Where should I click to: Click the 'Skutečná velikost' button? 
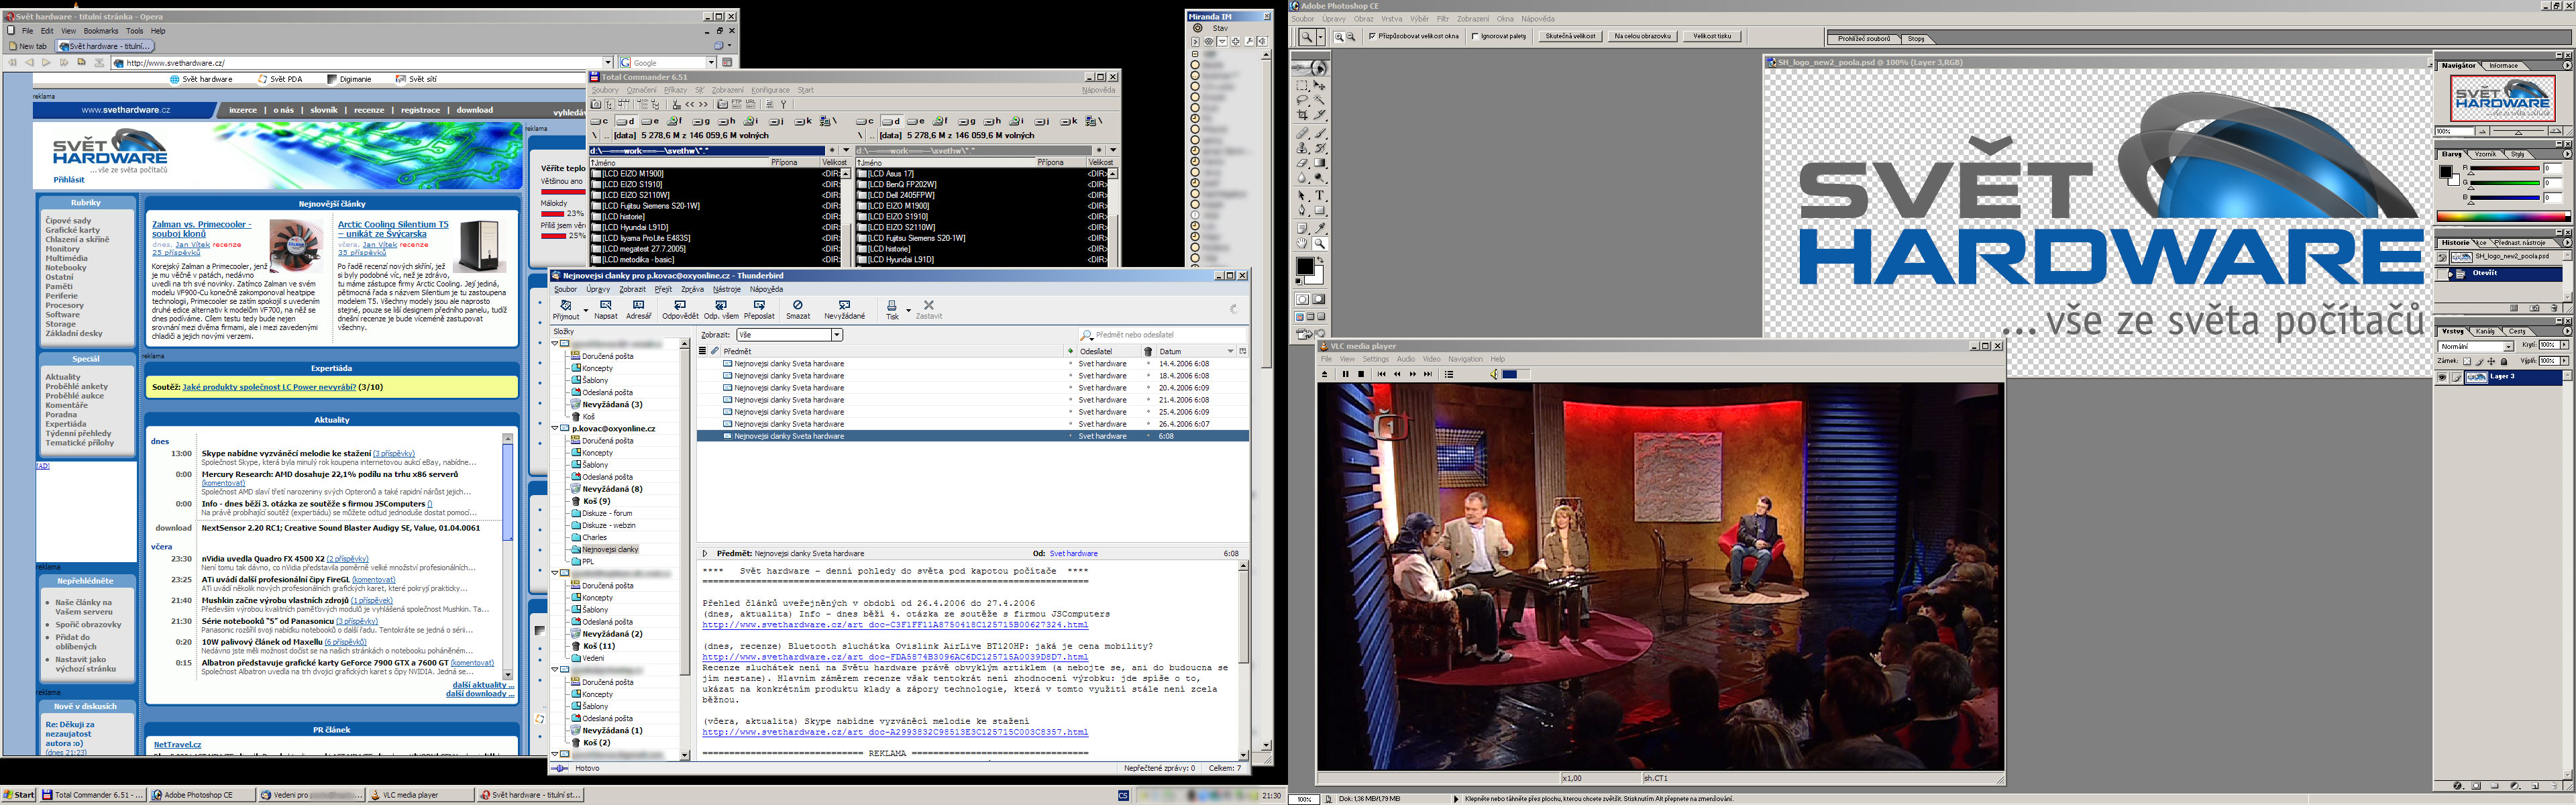pyautogui.click(x=1570, y=36)
